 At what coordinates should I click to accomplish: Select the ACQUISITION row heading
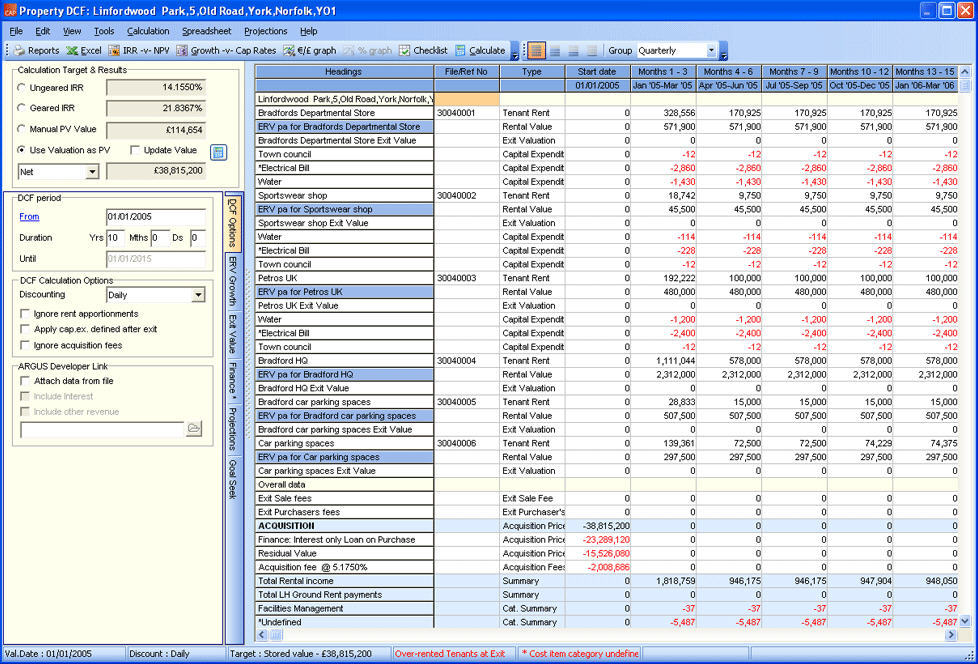tap(344, 526)
